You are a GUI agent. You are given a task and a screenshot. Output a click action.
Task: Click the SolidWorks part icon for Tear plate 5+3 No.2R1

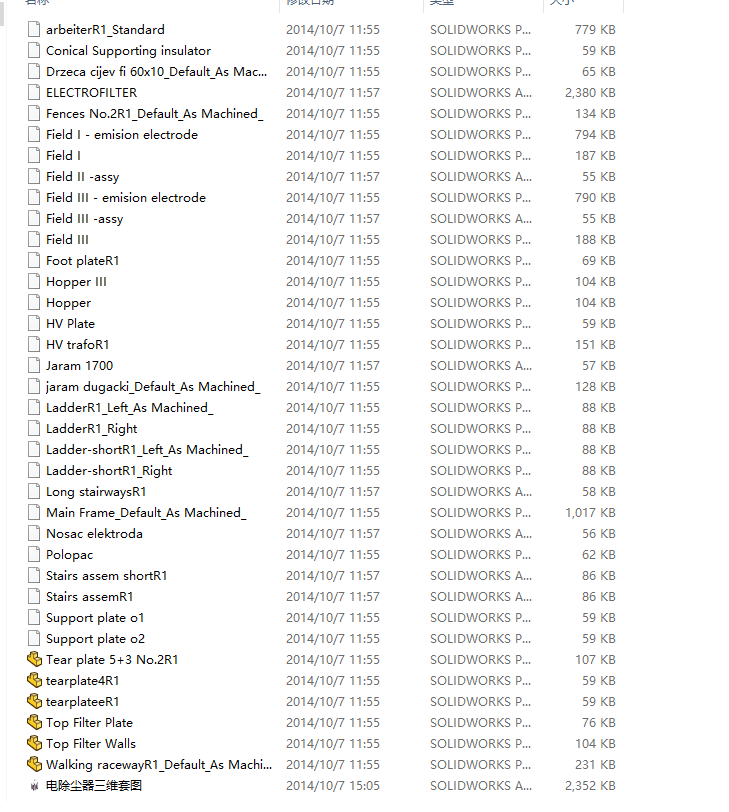(34, 659)
